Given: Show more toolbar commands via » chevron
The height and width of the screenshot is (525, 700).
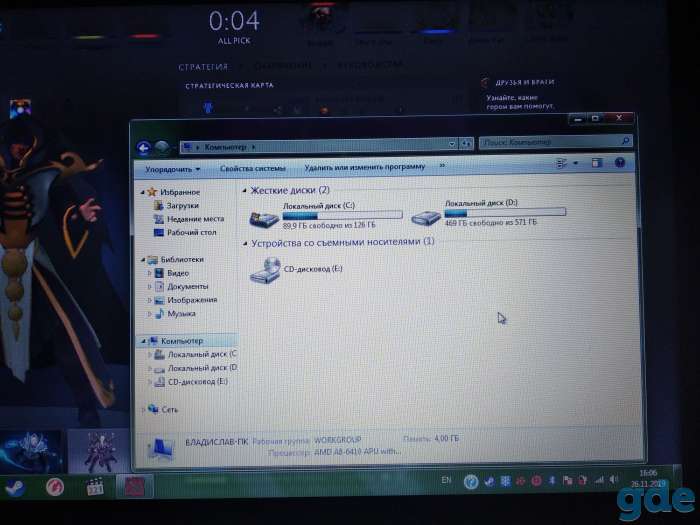Looking at the screenshot, I should tap(442, 166).
